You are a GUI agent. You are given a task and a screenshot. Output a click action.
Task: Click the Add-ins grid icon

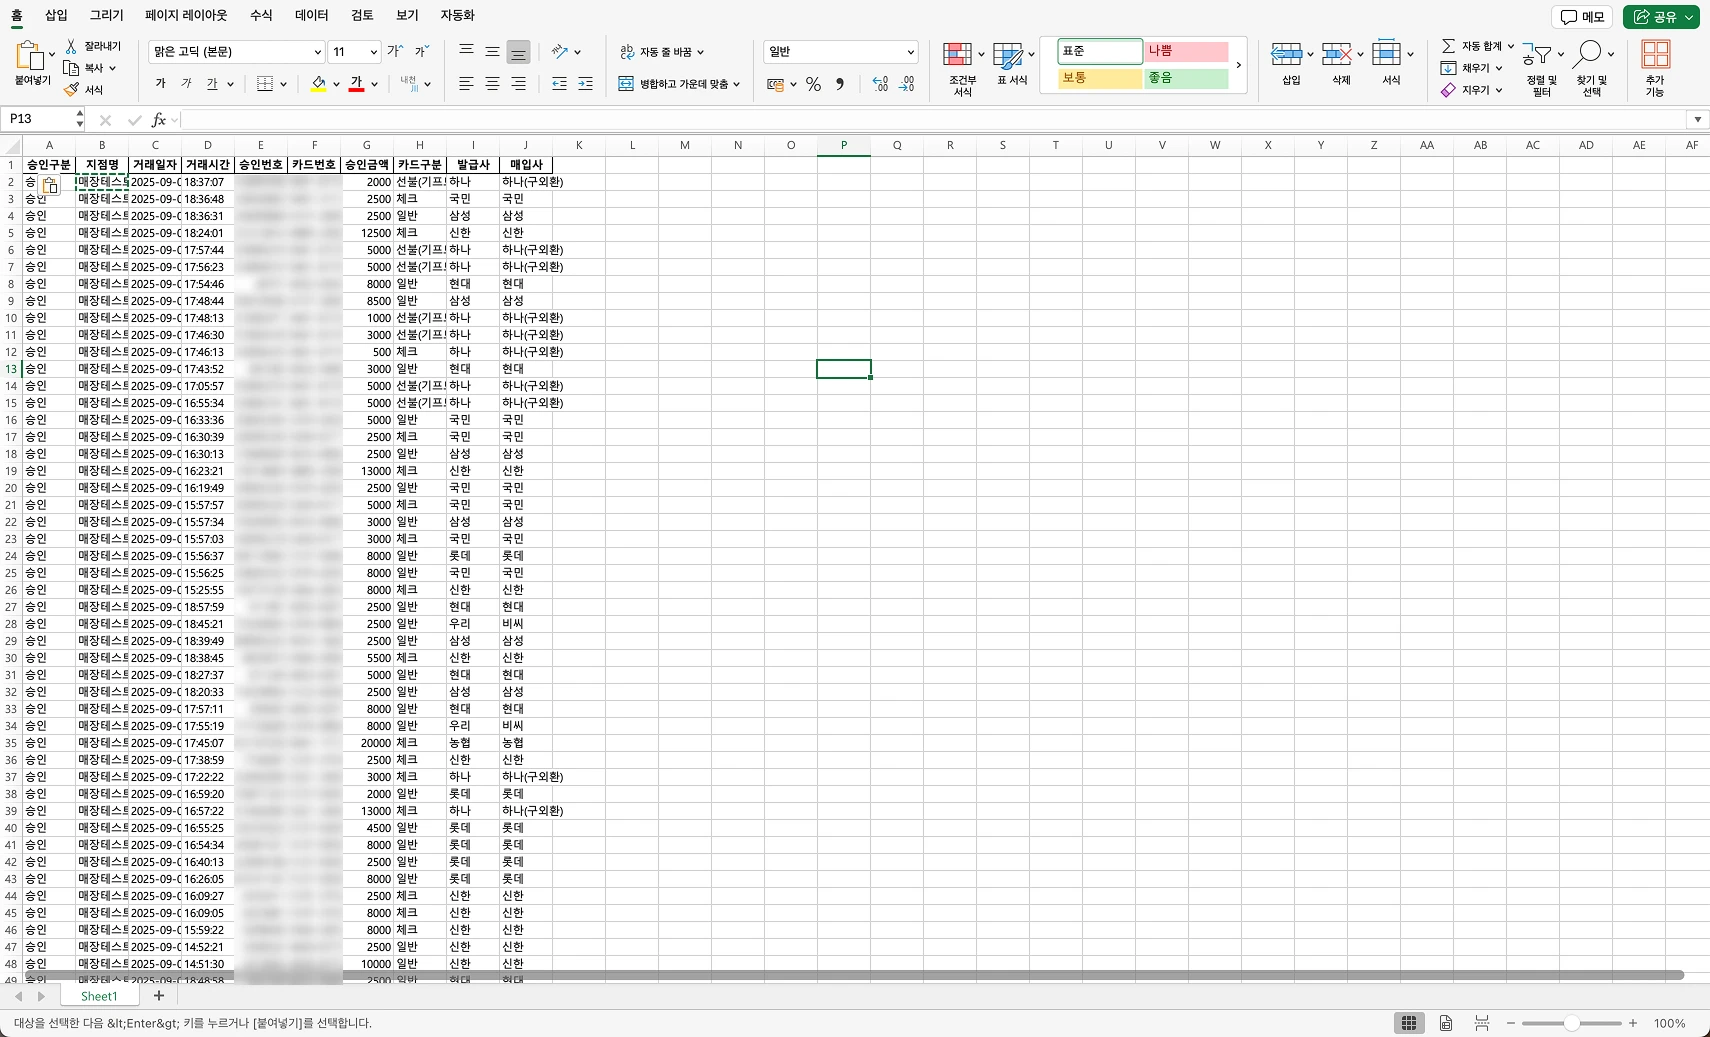coord(1655,55)
